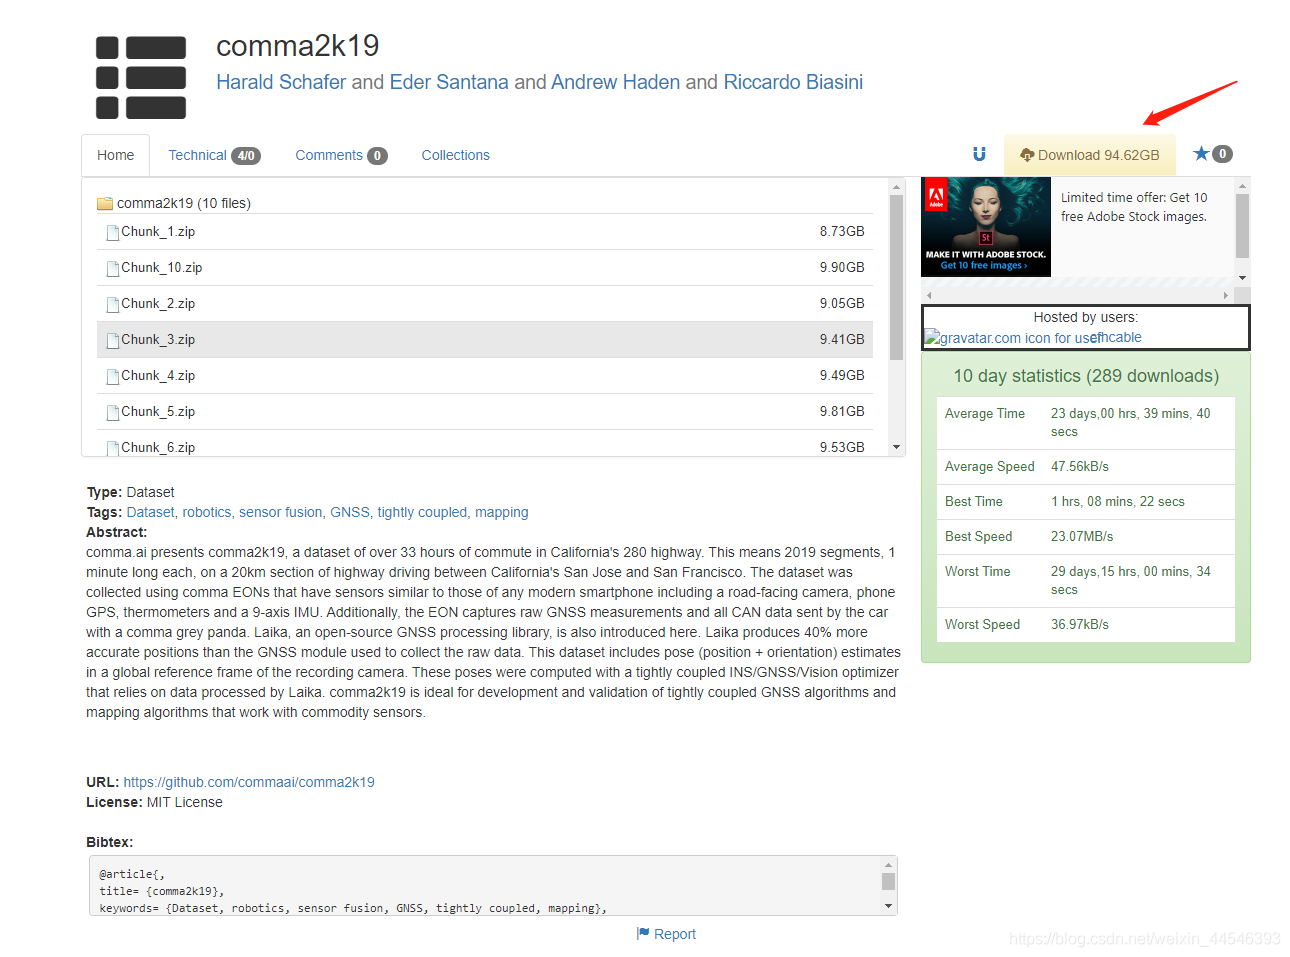Open author Riccardo Biasini link
The image size is (1290, 957).
point(793,82)
